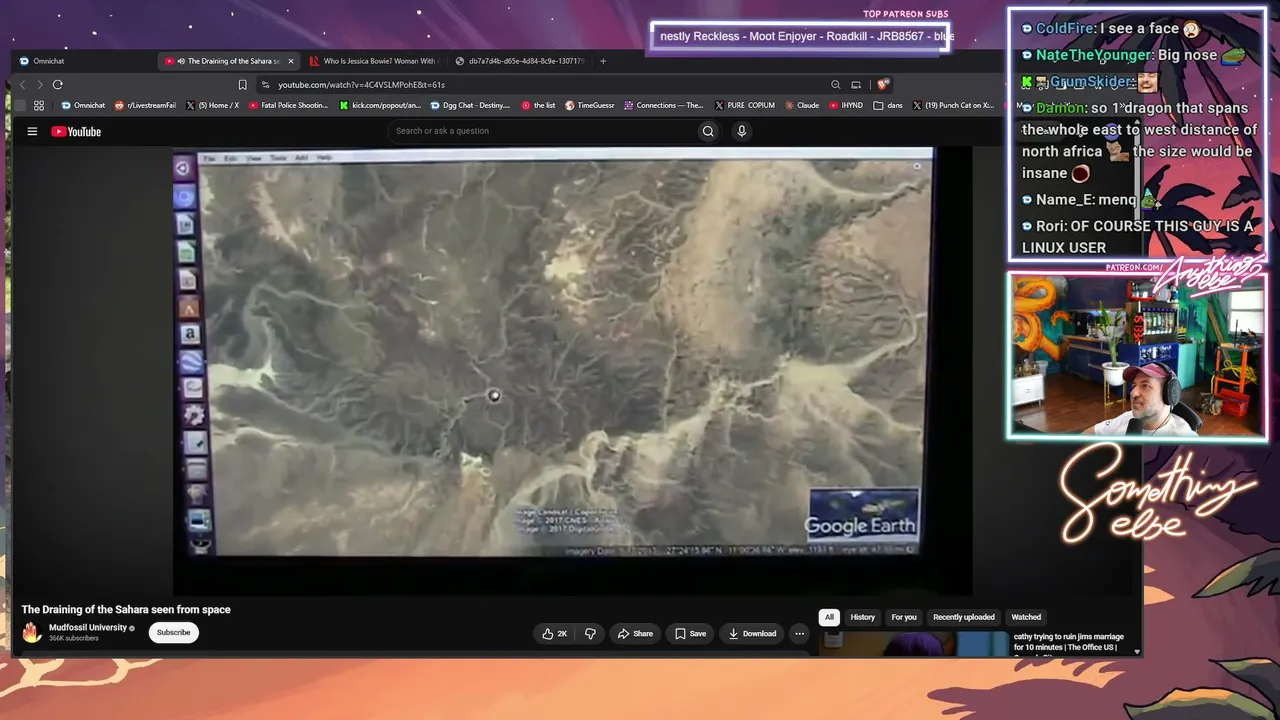Screen dimensions: 1280x720
Task: Select the Recently uploaded filter chip
Action: (964, 617)
